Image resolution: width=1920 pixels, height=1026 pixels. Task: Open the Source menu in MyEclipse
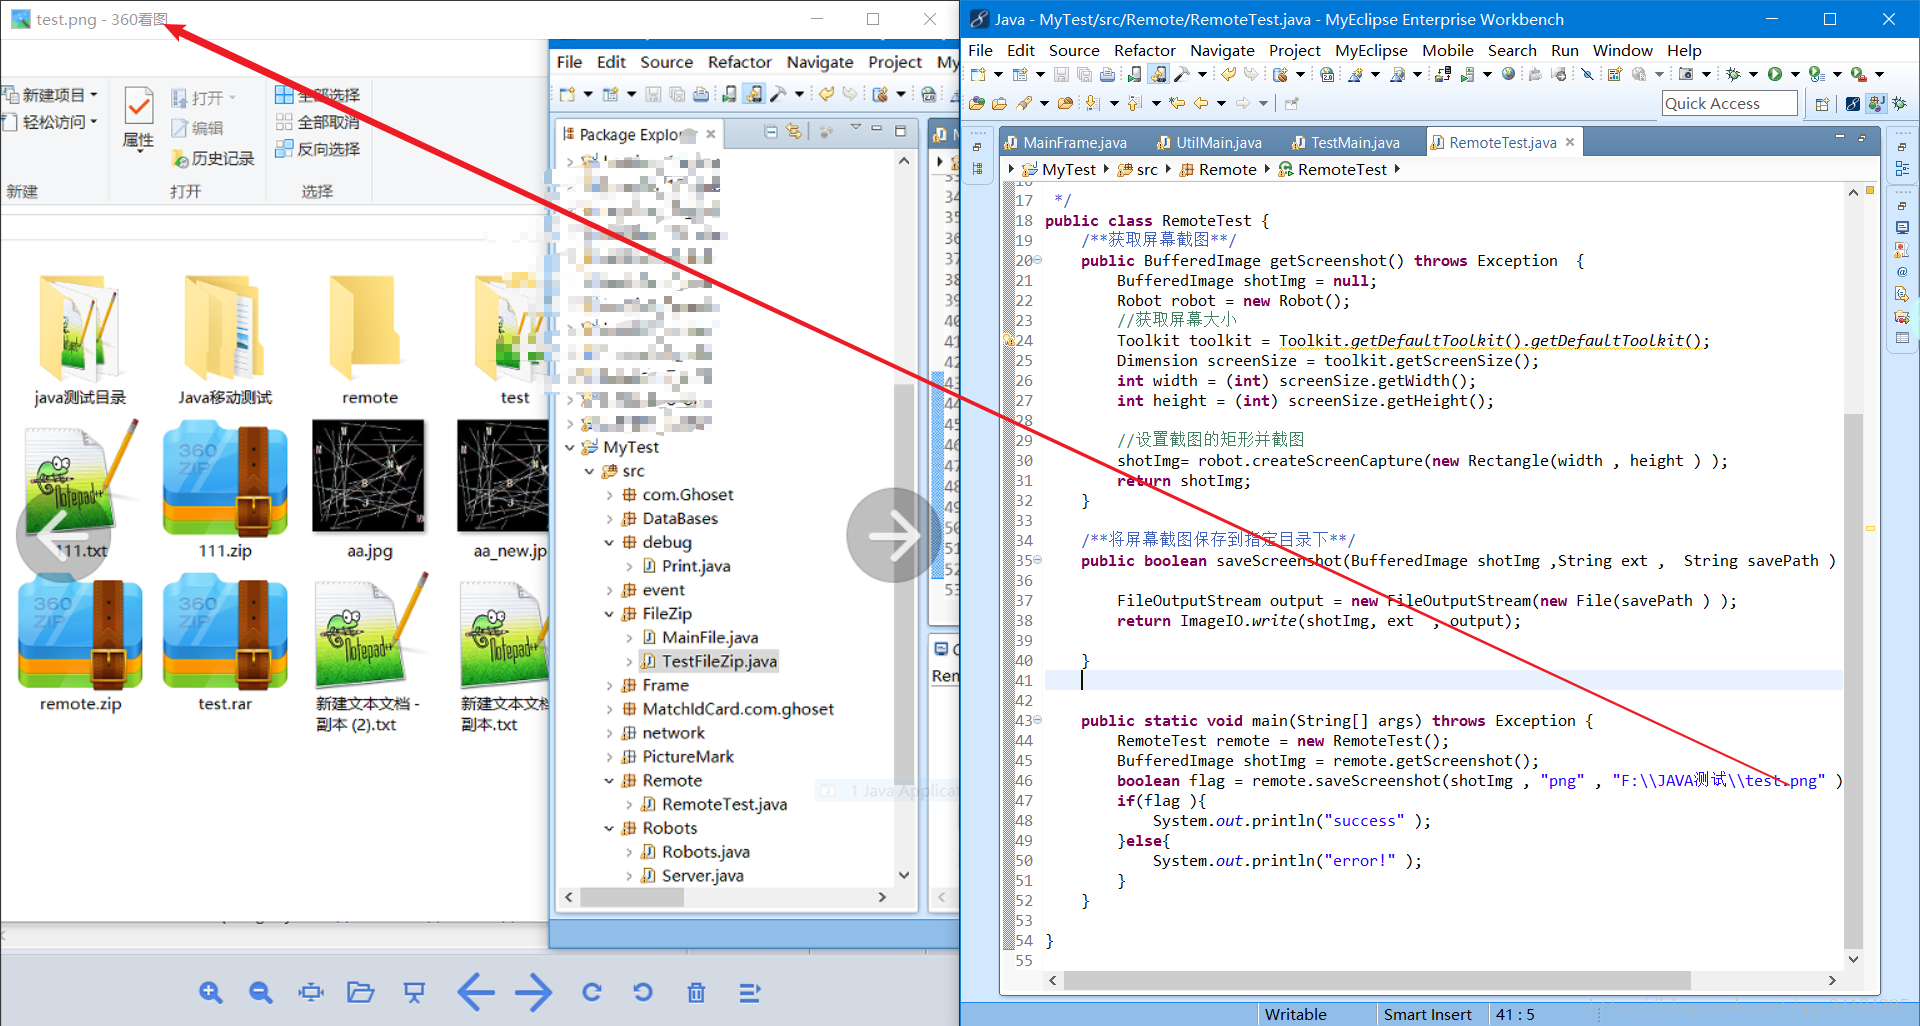1074,50
